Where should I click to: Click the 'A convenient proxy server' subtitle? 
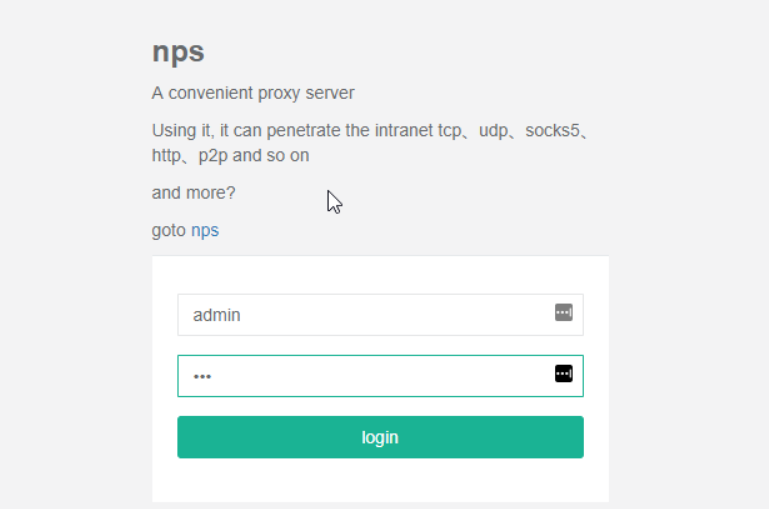[253, 93]
